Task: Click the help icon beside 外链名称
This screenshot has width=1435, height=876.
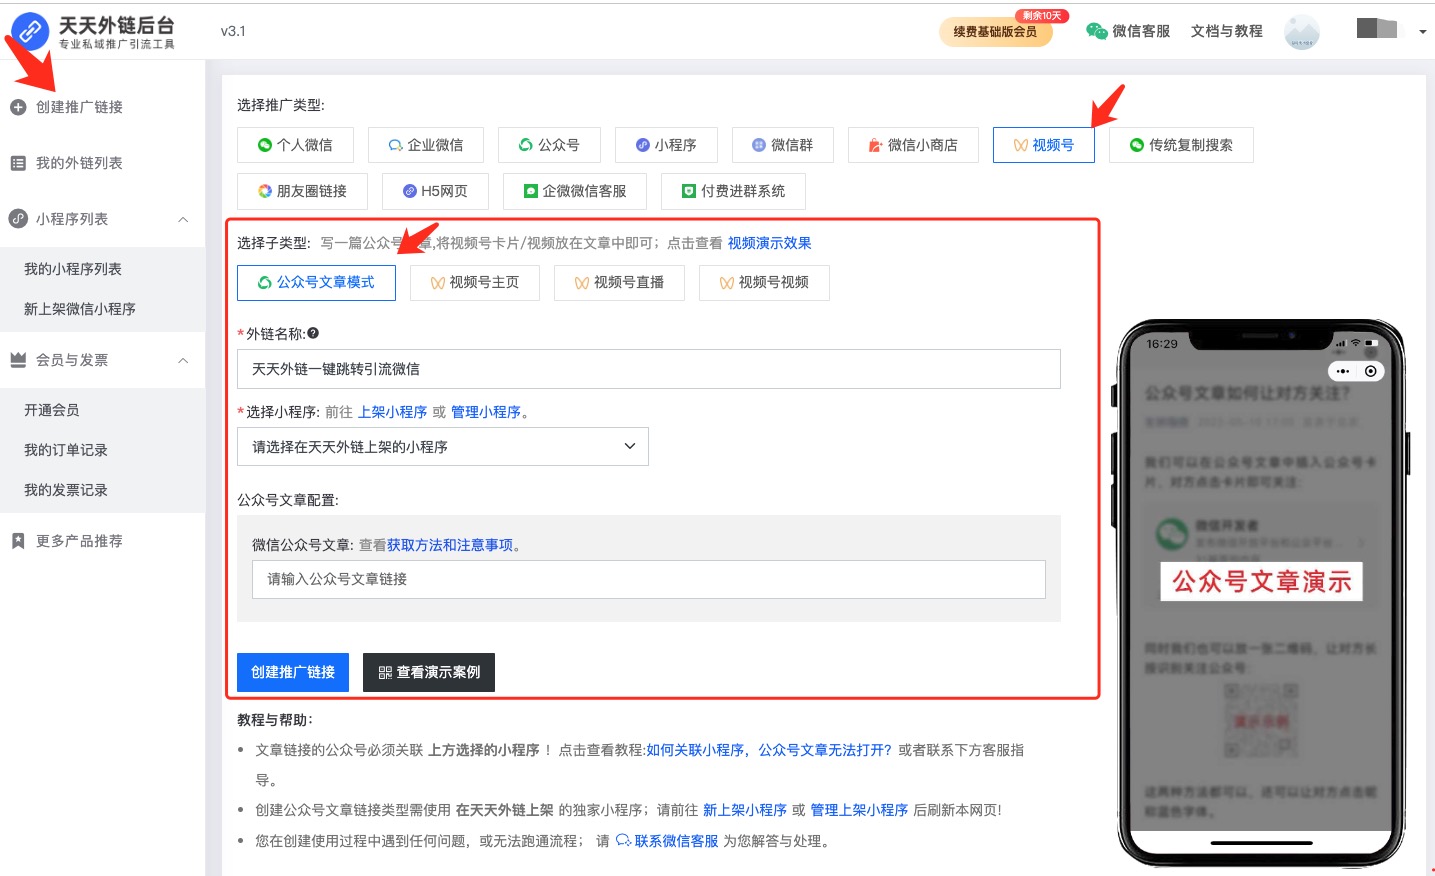Action: coord(313,333)
